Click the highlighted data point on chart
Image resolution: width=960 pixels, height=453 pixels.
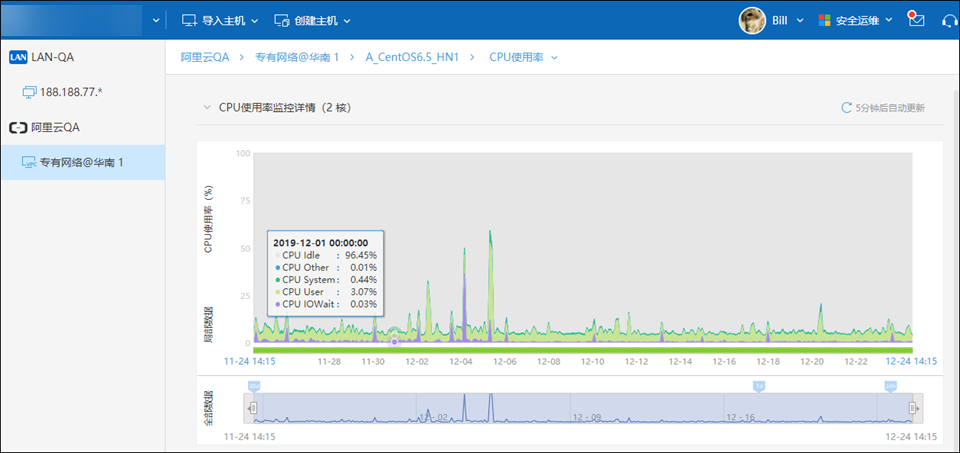pyautogui.click(x=394, y=342)
